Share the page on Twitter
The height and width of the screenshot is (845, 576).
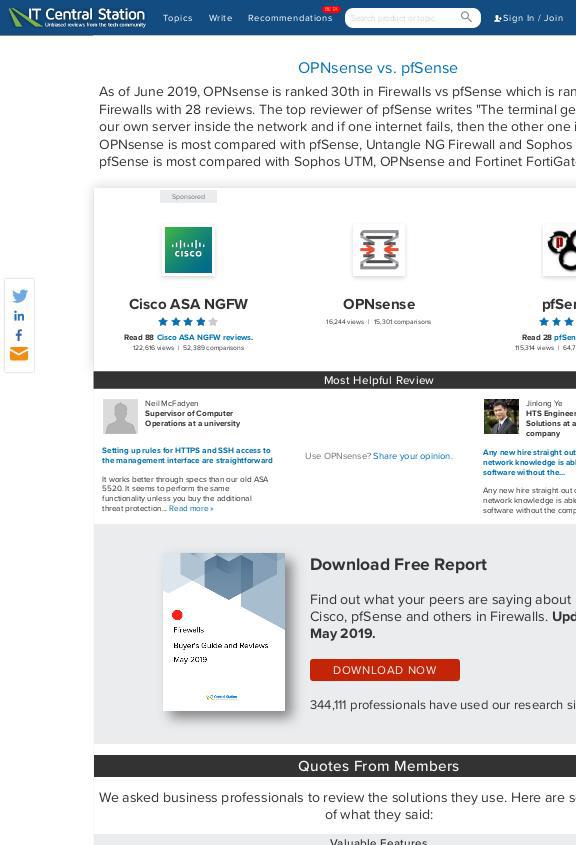pyautogui.click(x=19, y=296)
